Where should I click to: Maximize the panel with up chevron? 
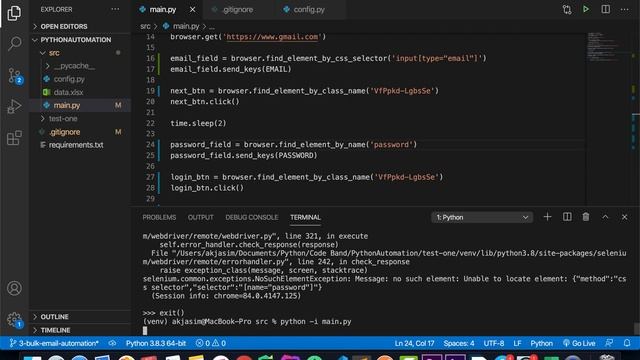click(605, 217)
